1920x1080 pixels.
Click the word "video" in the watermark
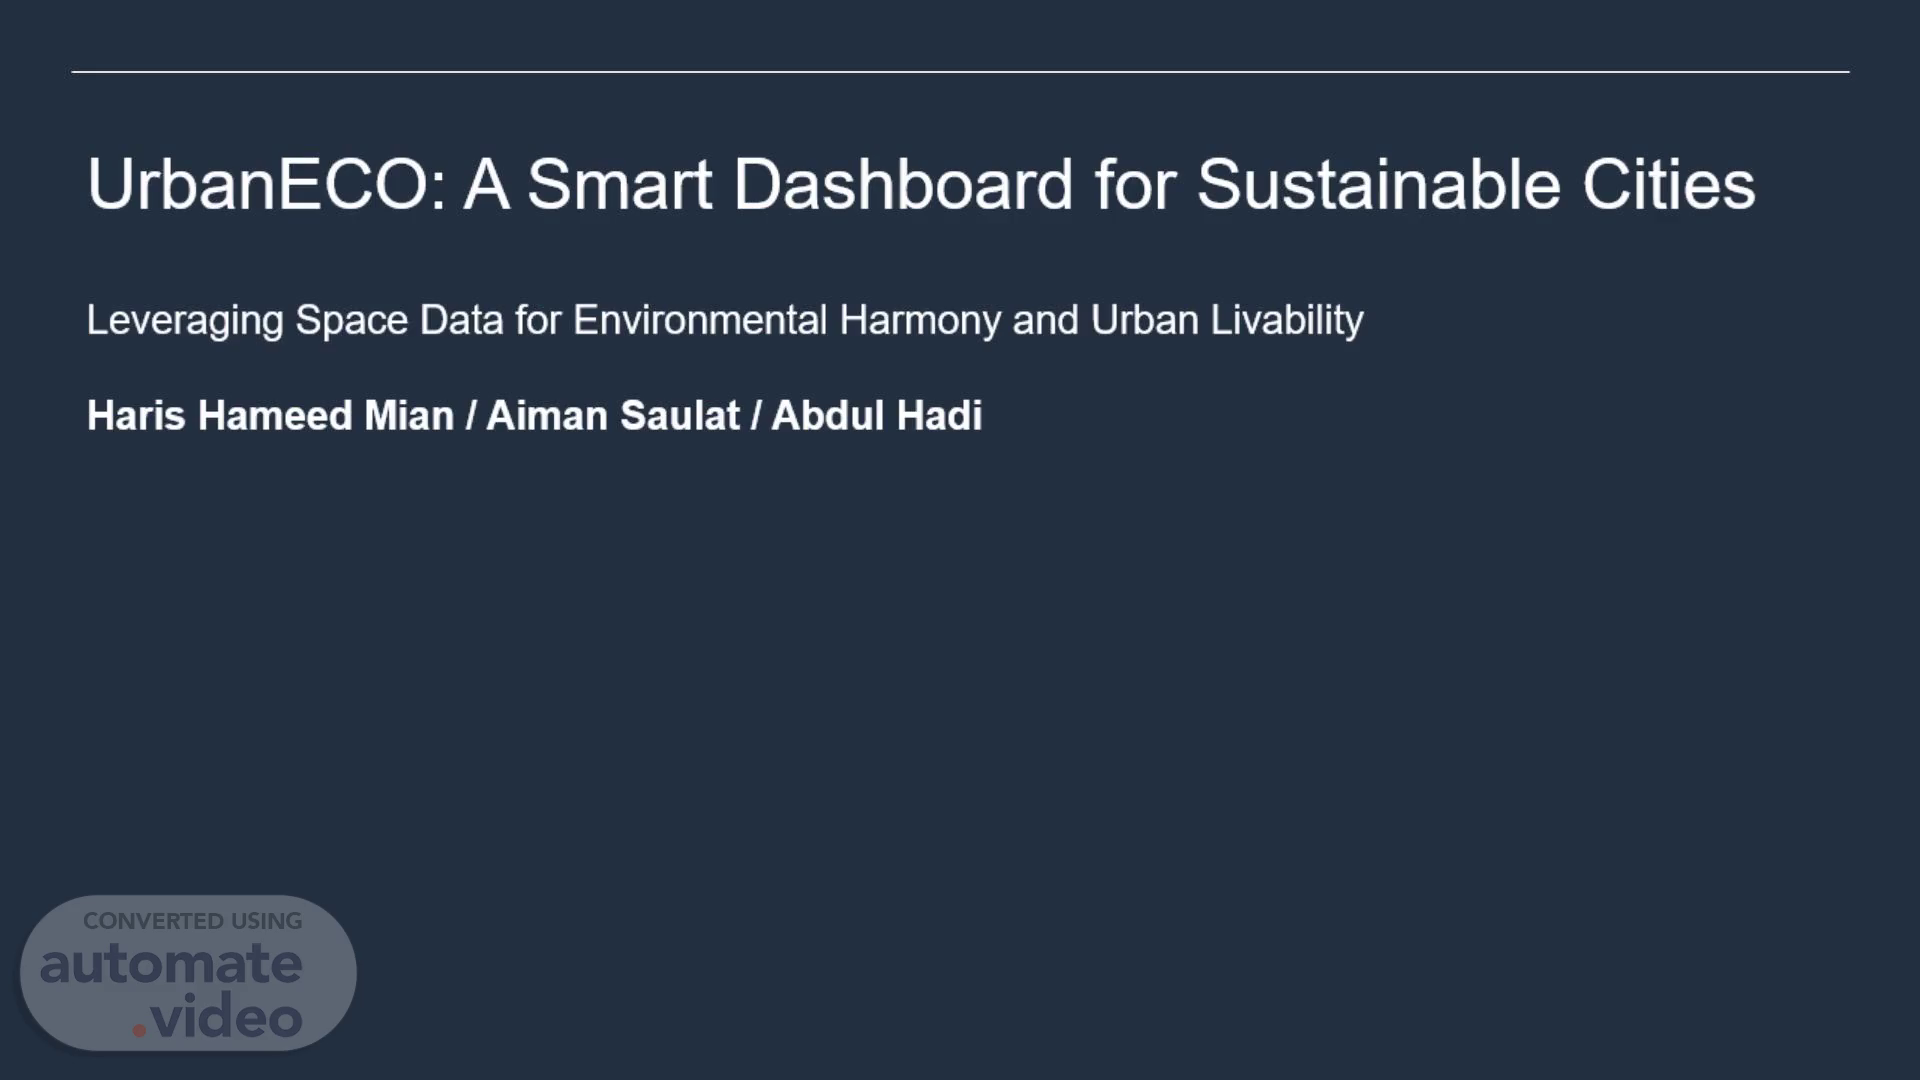click(x=227, y=1018)
